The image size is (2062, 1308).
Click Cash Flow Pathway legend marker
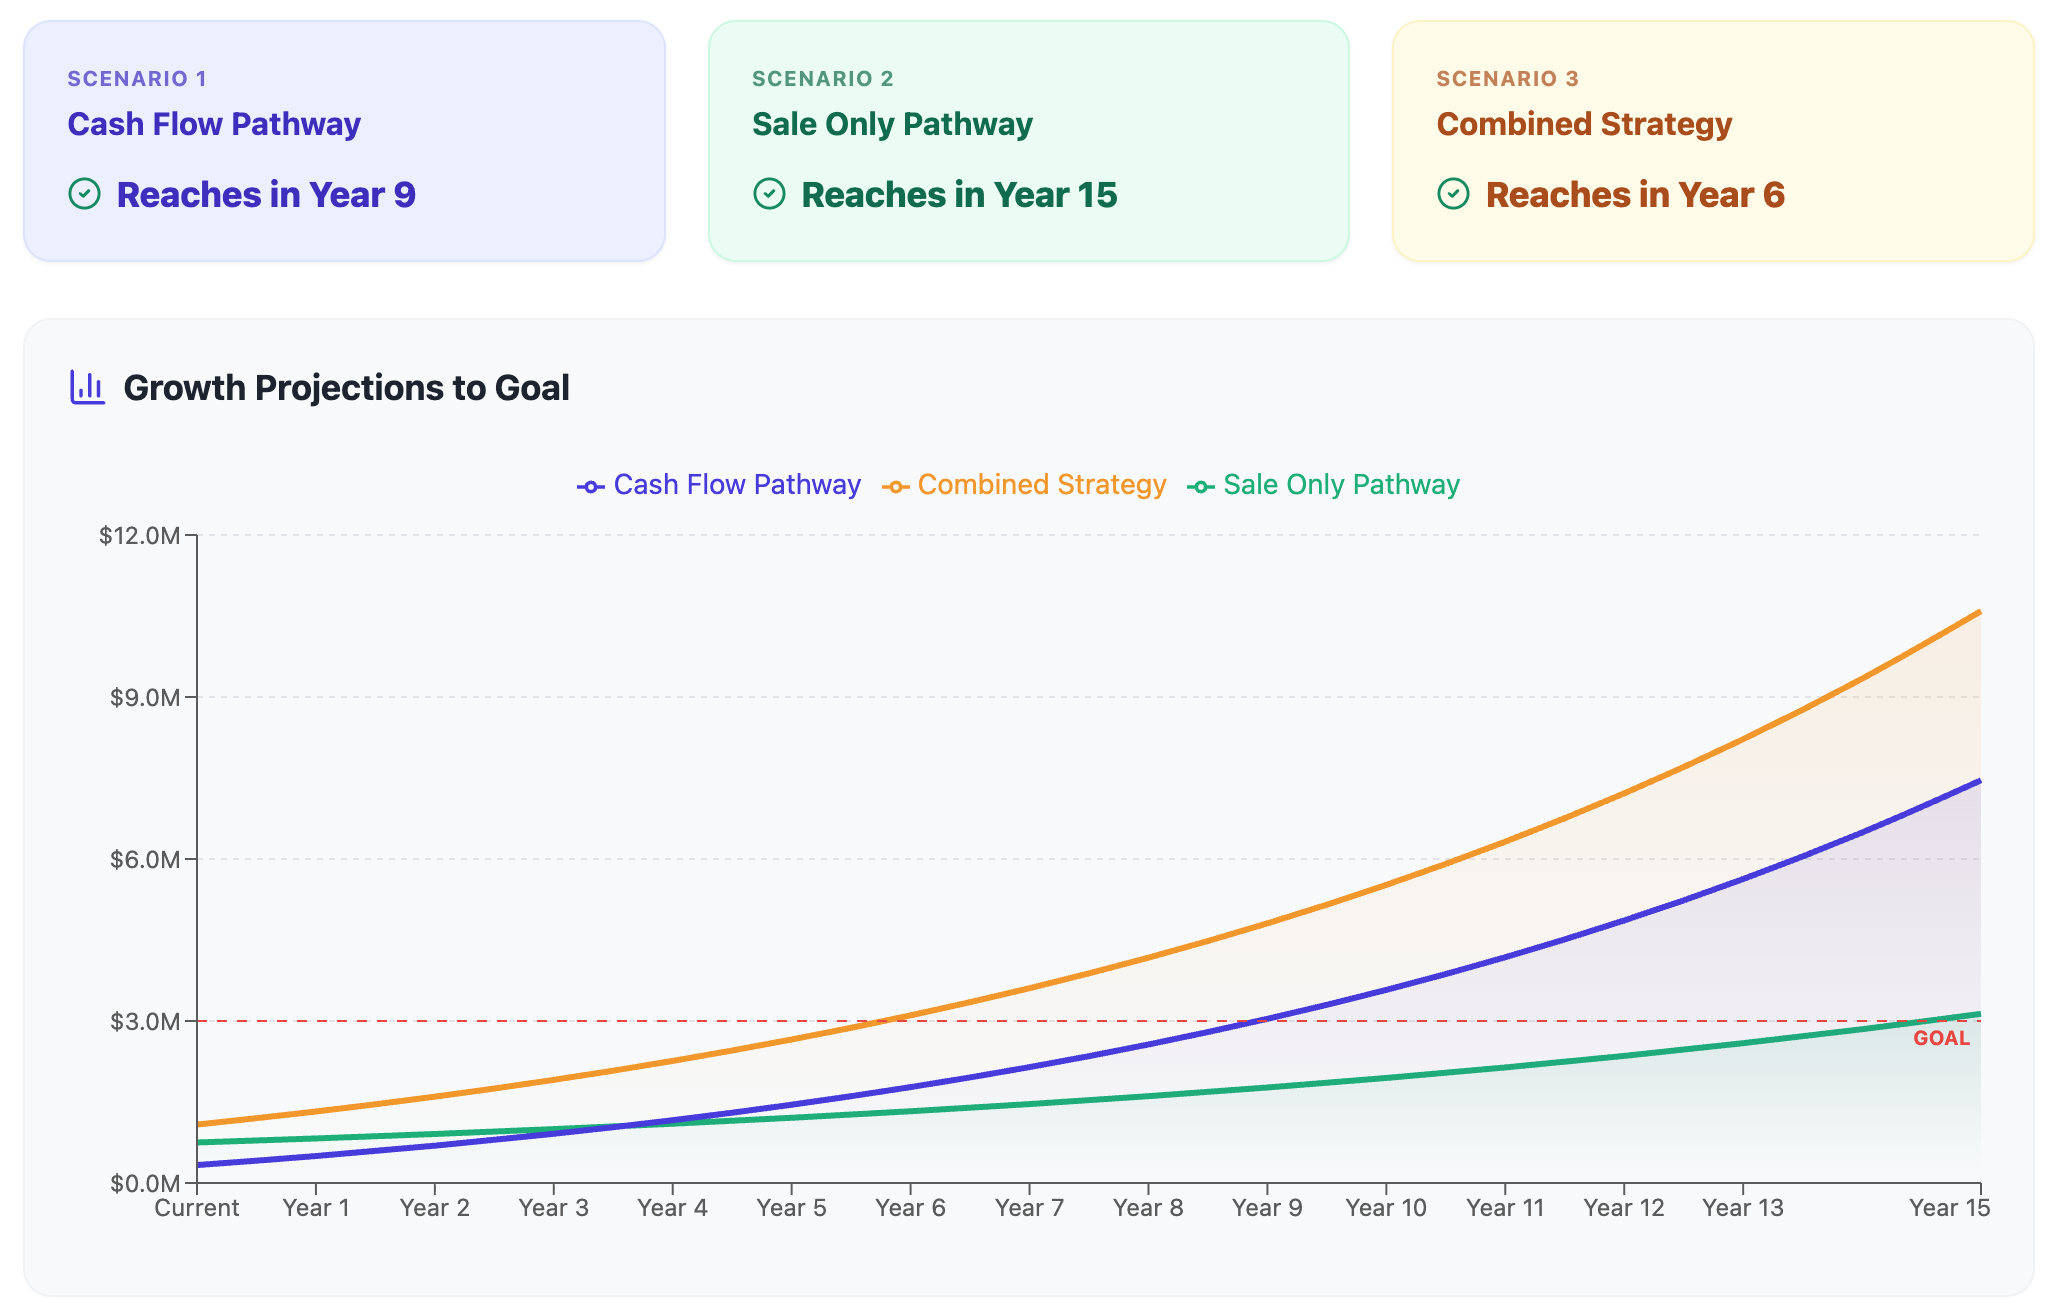tap(590, 487)
